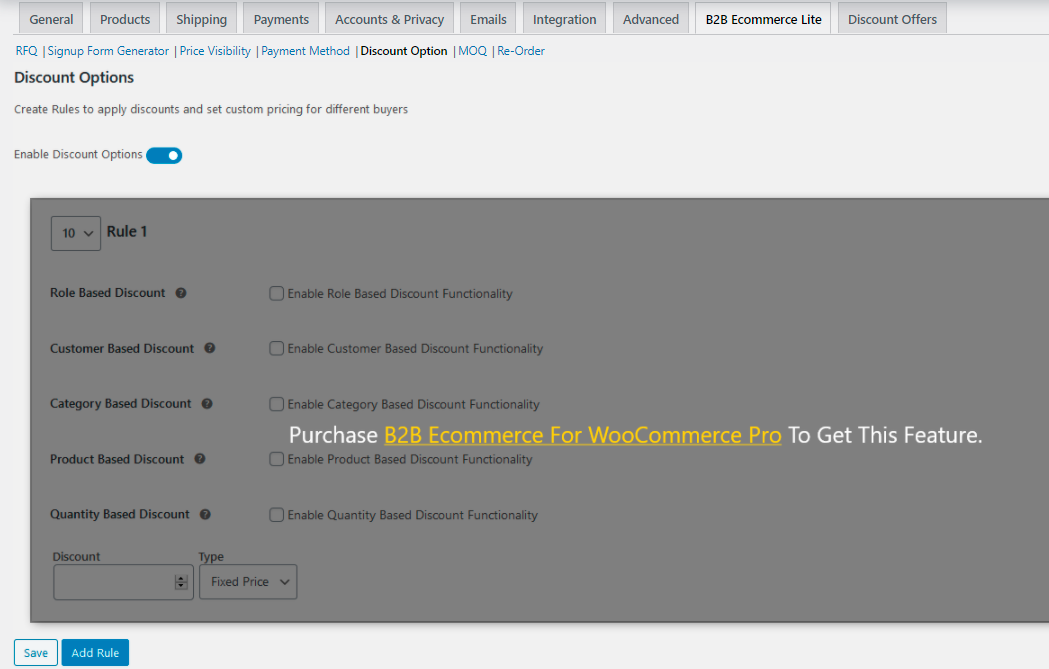The height and width of the screenshot is (669, 1049).
Task: Open help tooltip for Category Based Discount
Action: pyautogui.click(x=207, y=403)
